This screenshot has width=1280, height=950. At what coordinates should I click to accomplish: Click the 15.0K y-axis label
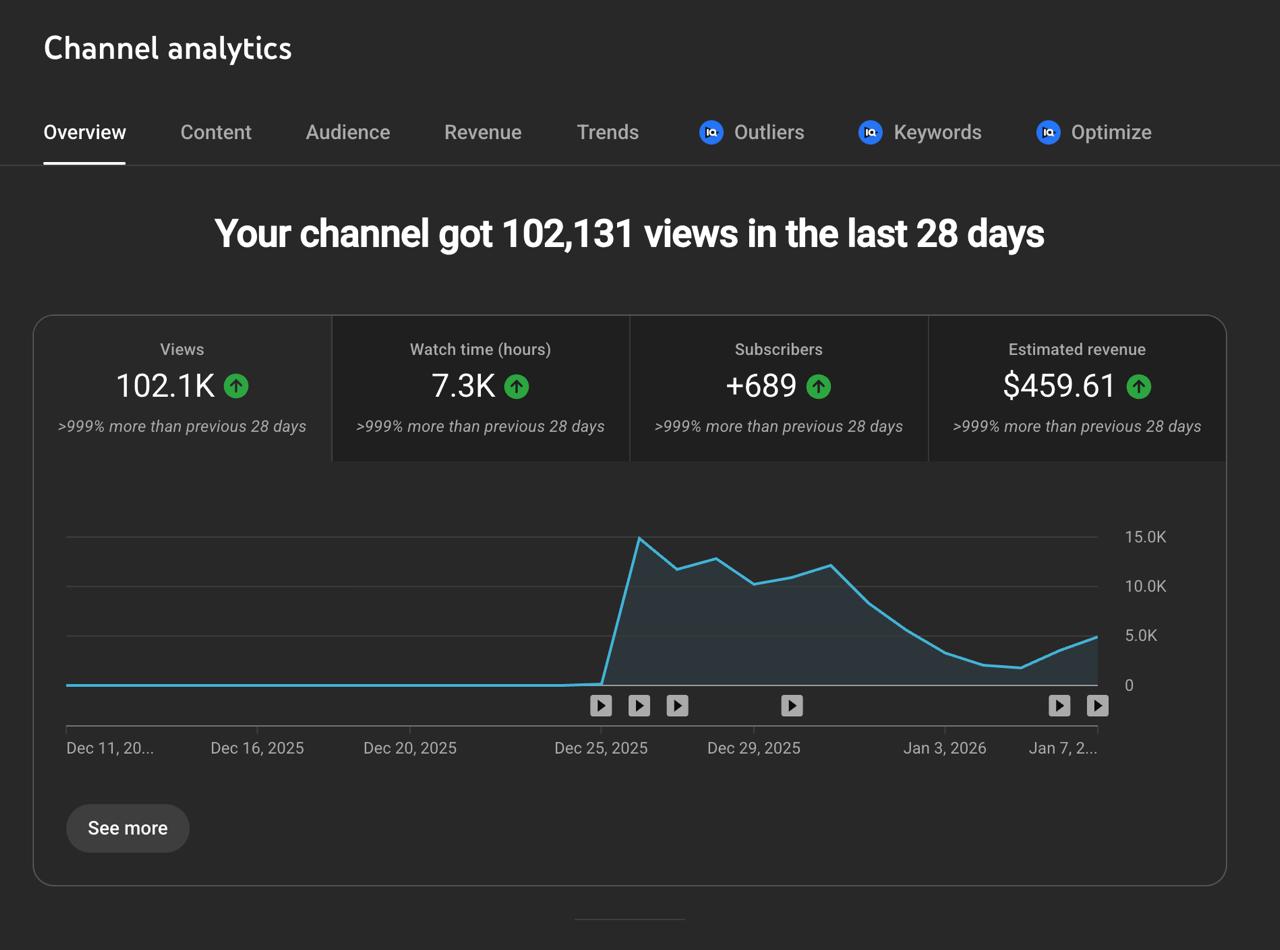[1145, 537]
